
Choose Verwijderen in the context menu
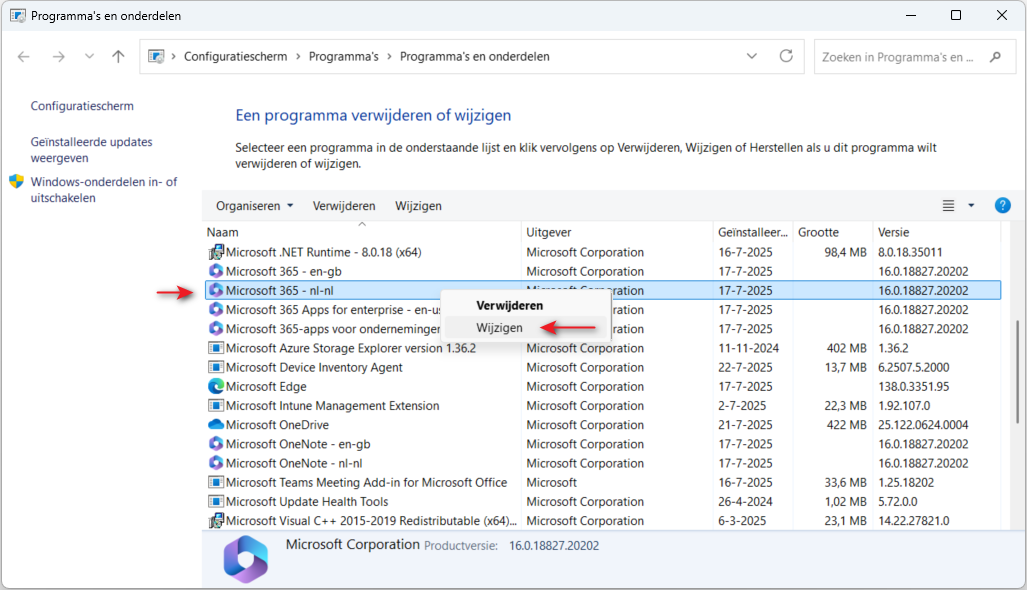(x=510, y=305)
